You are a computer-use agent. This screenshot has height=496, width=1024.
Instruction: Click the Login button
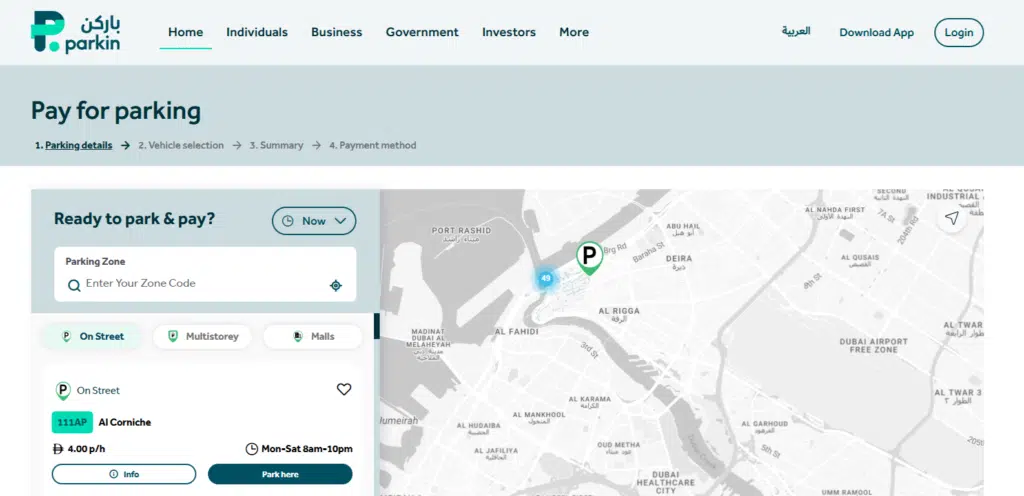click(959, 33)
